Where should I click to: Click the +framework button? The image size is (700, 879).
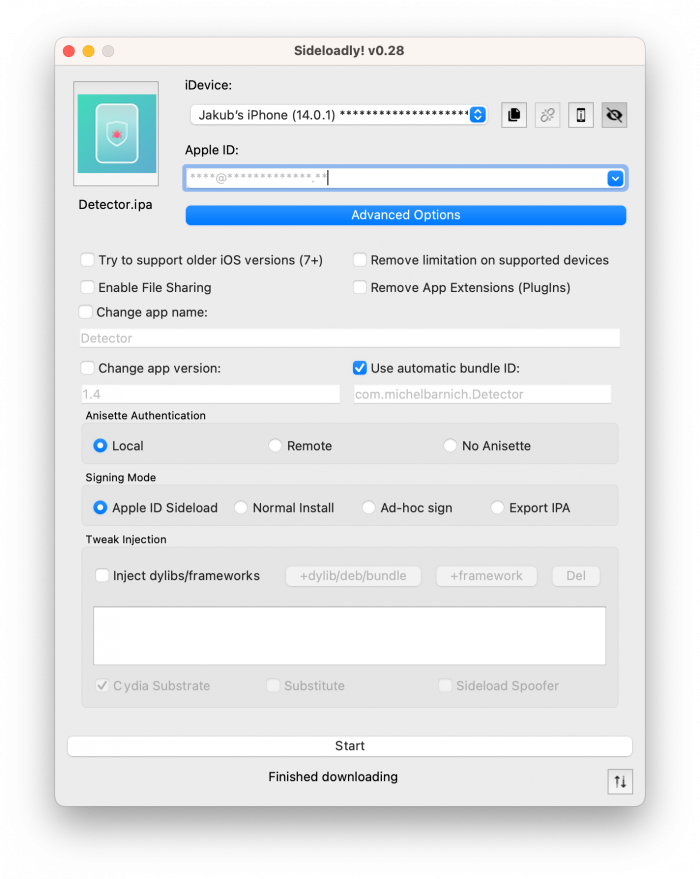click(486, 576)
